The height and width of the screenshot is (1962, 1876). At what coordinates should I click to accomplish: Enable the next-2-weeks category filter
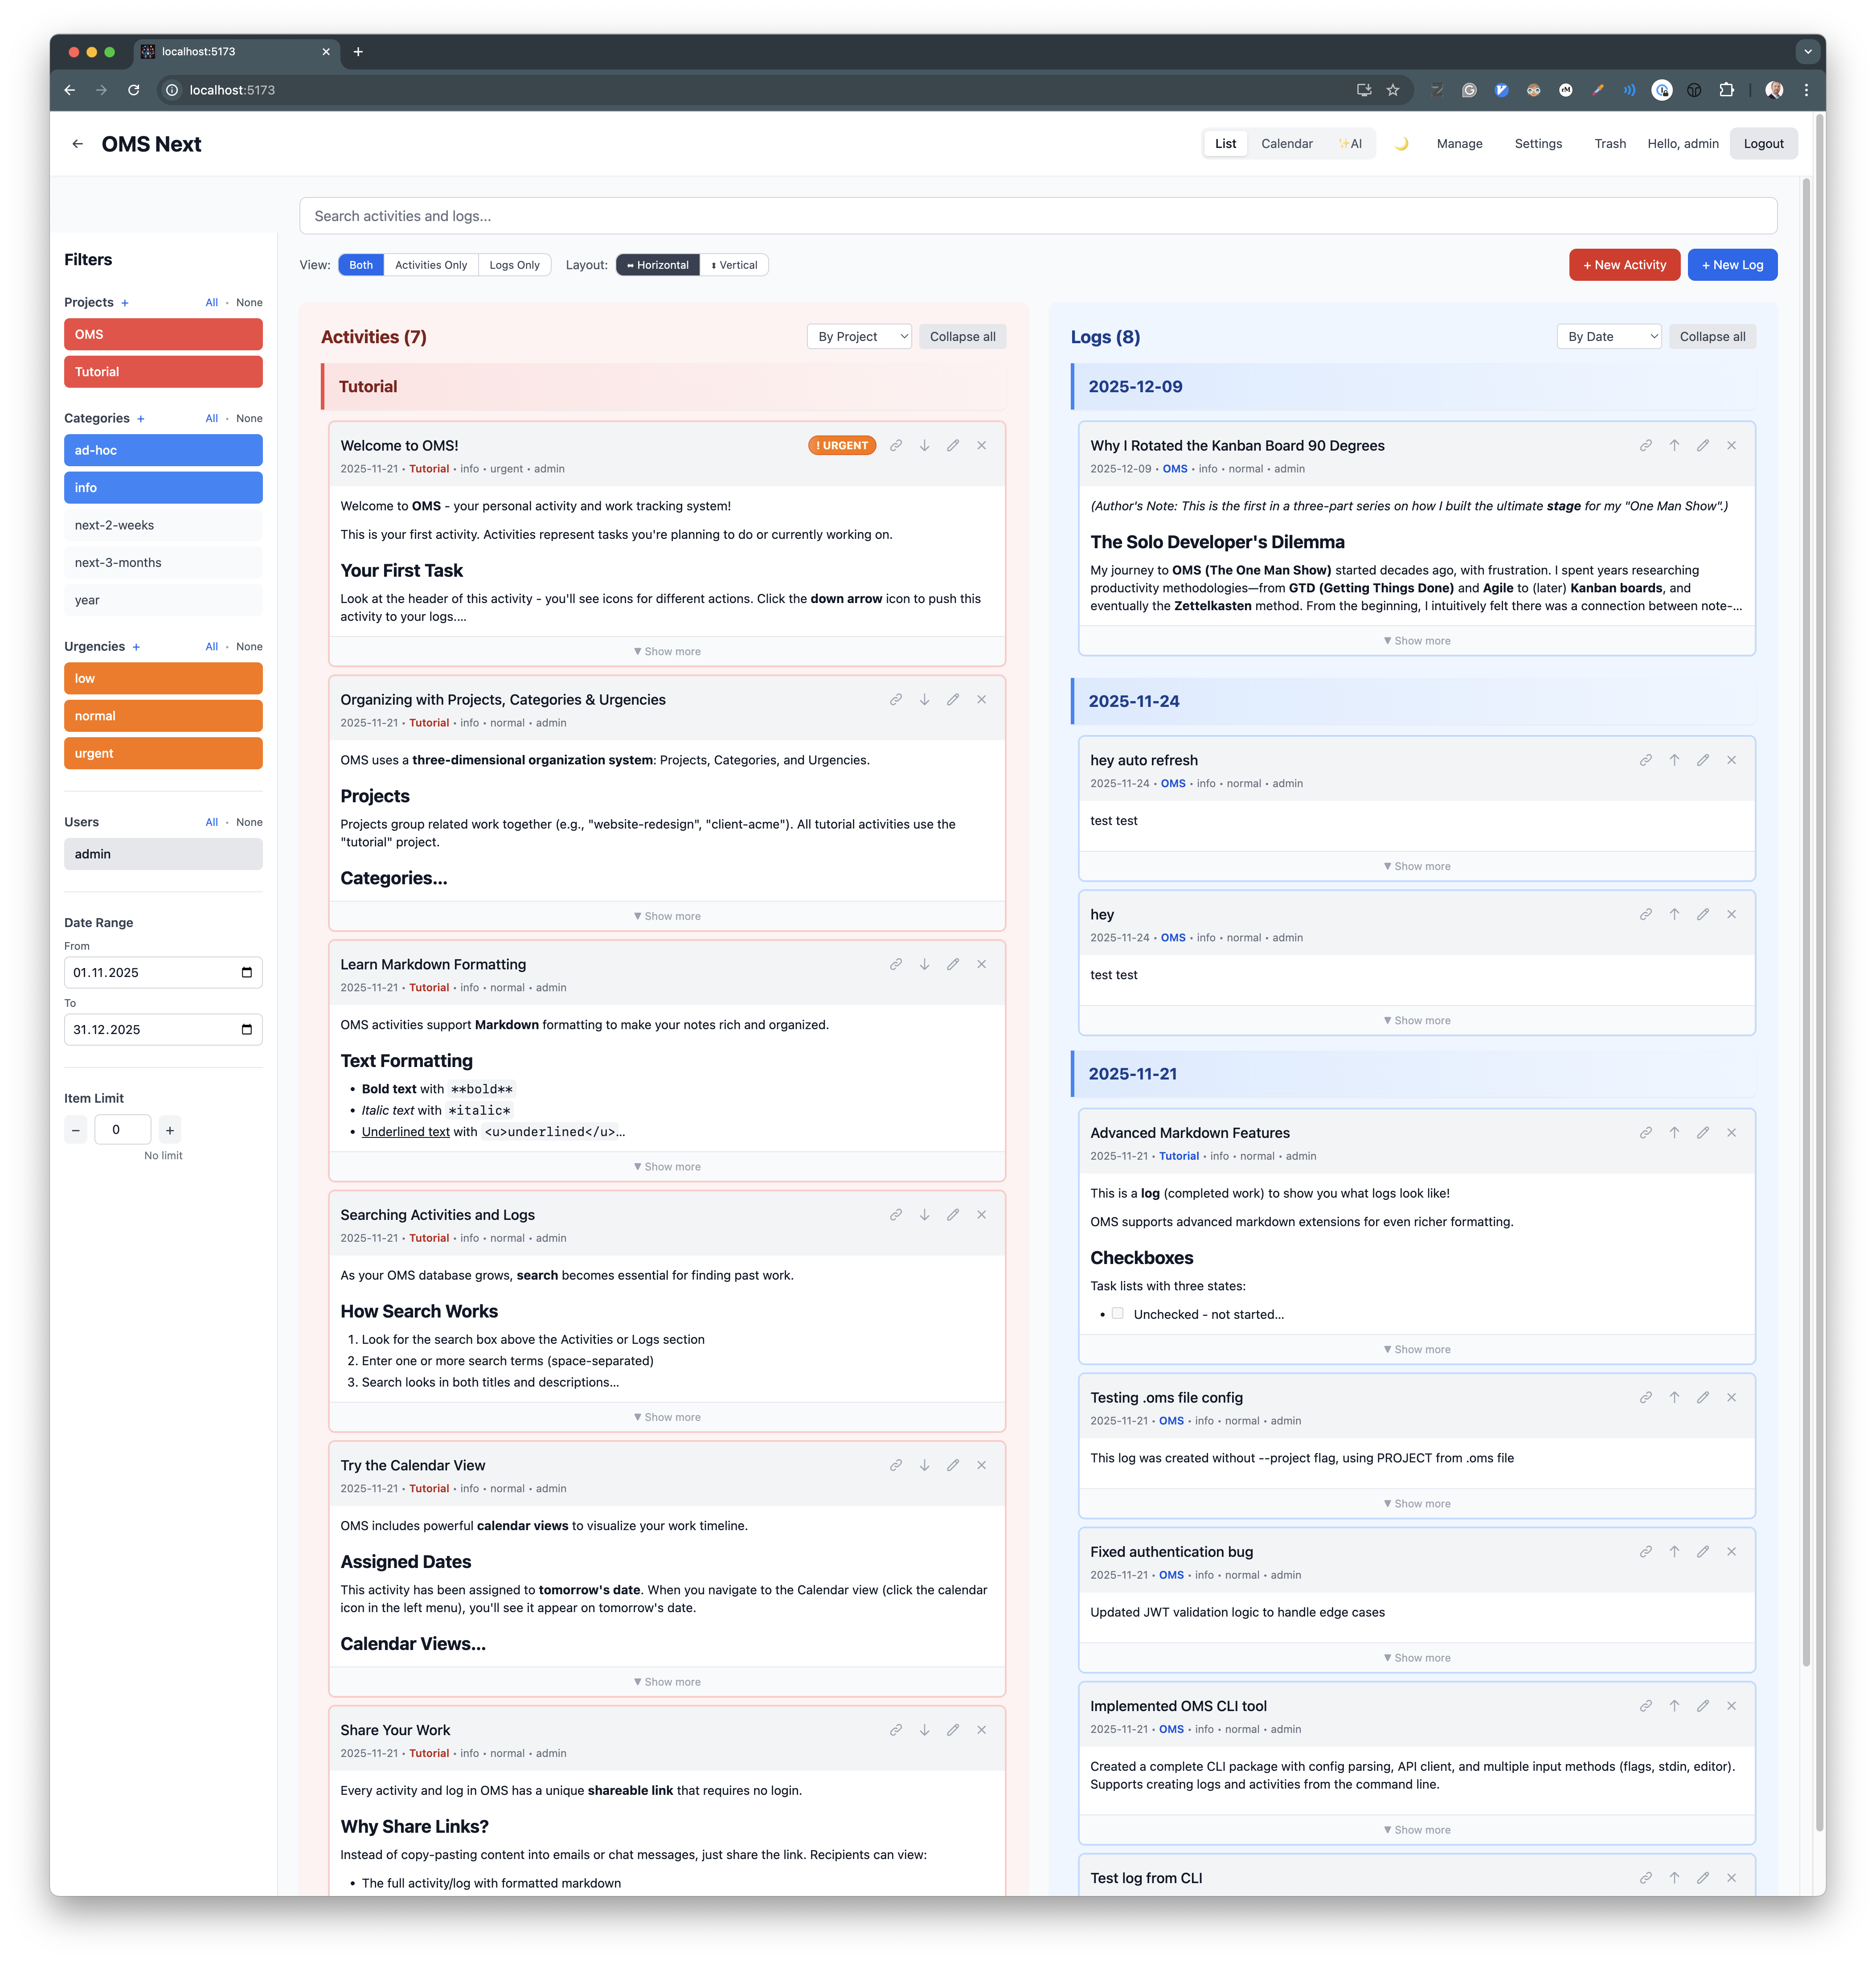coord(163,526)
